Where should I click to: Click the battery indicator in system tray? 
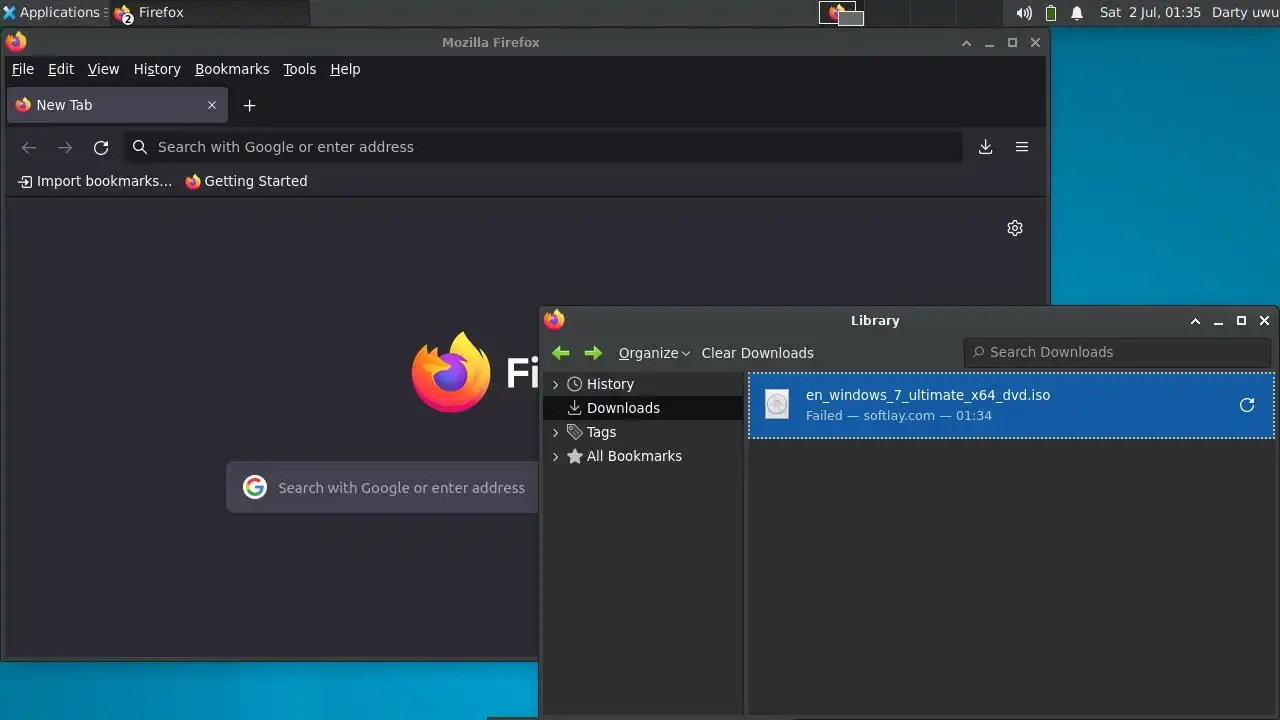1051,13
